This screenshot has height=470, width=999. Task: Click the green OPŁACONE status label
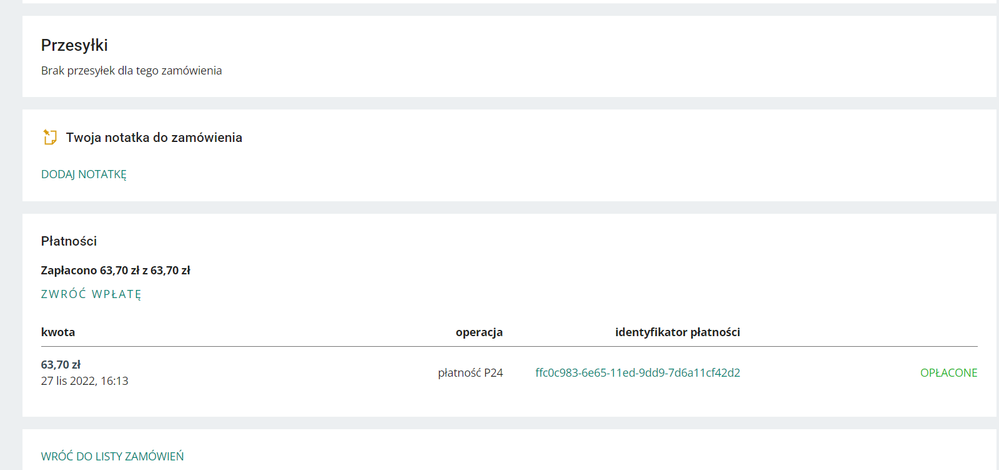click(948, 373)
